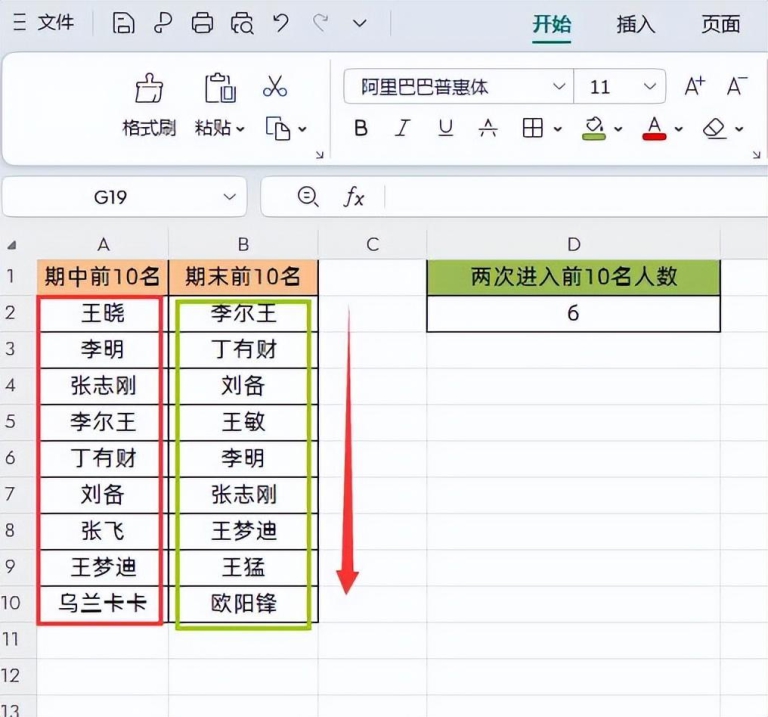Open Print Preview from the toolbar

click(x=242, y=23)
